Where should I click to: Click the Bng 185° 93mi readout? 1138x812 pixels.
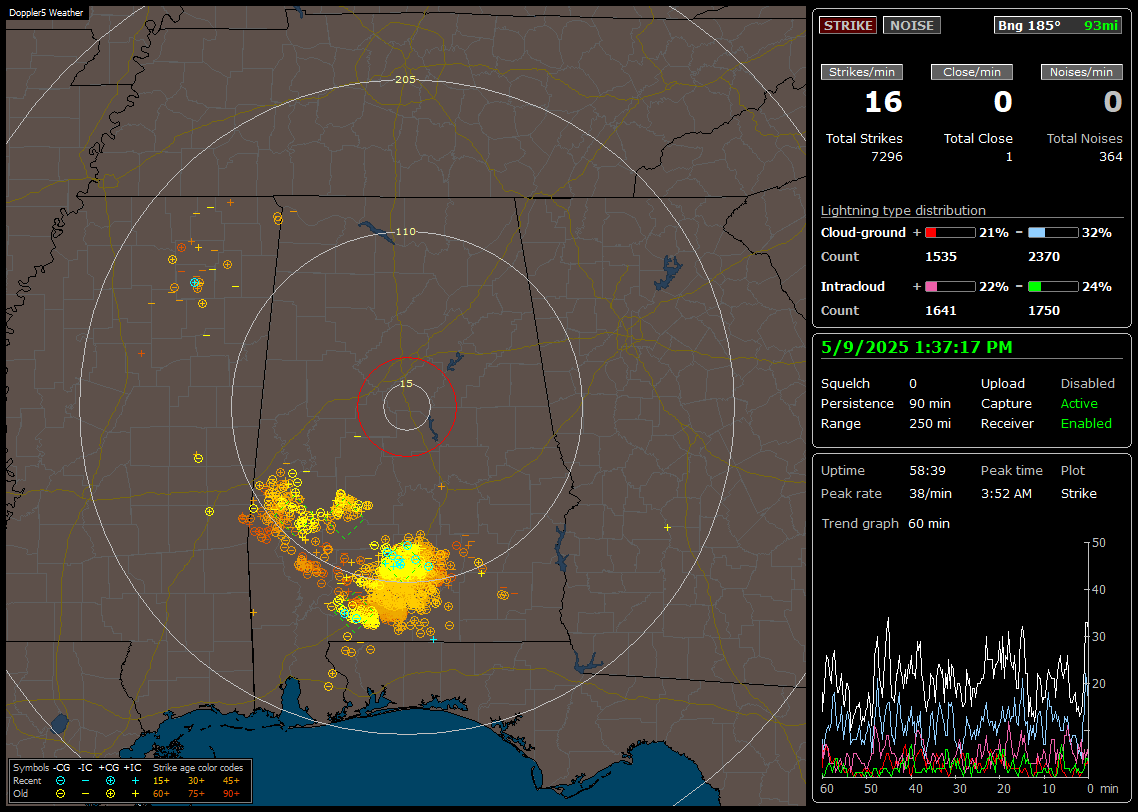pyautogui.click(x=1057, y=25)
